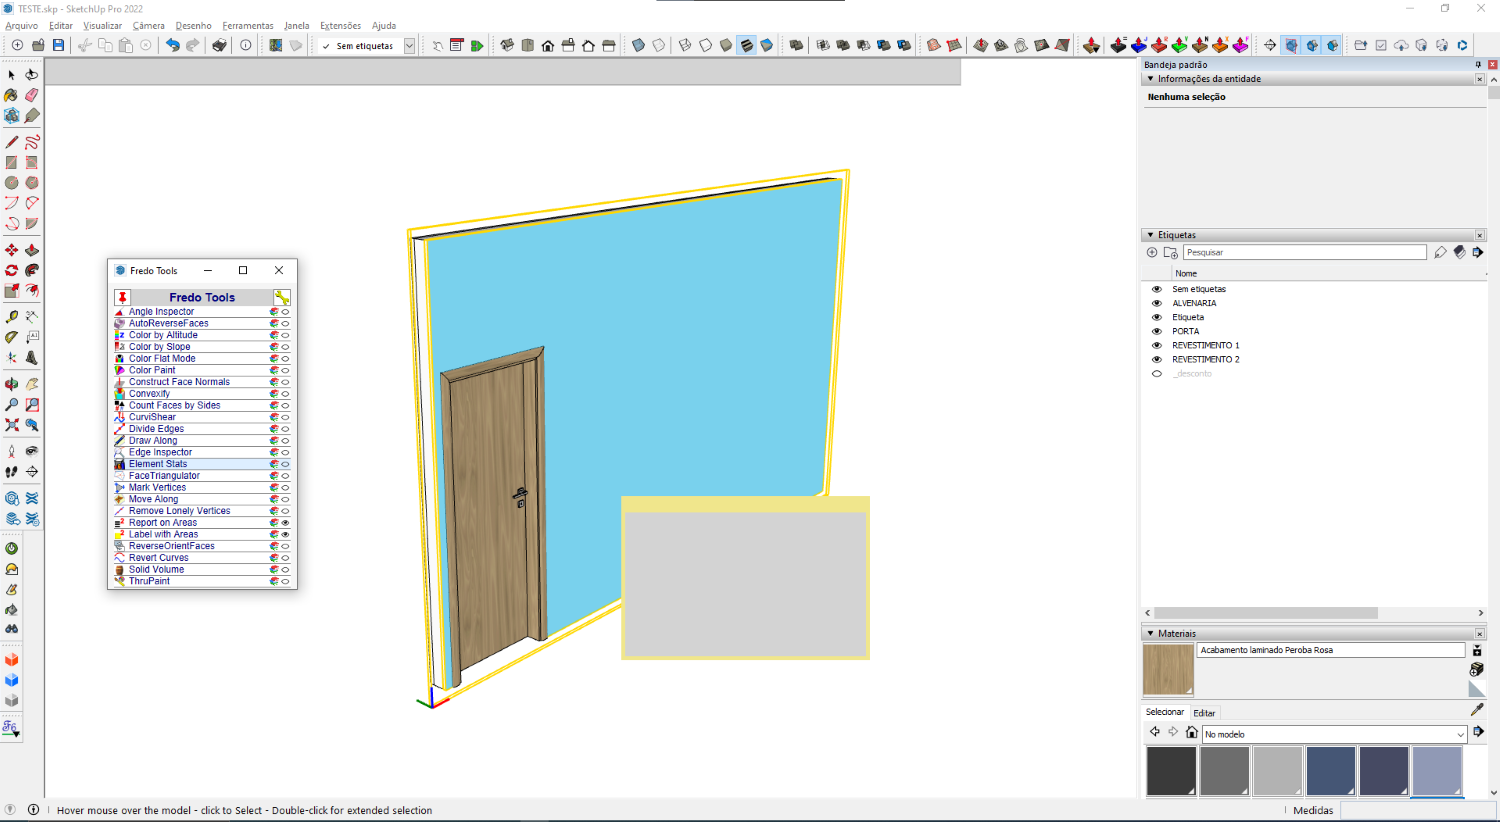Screen dimensions: 1500x822
Task: Switch to the Editar tab in Materiais
Action: point(1205,712)
